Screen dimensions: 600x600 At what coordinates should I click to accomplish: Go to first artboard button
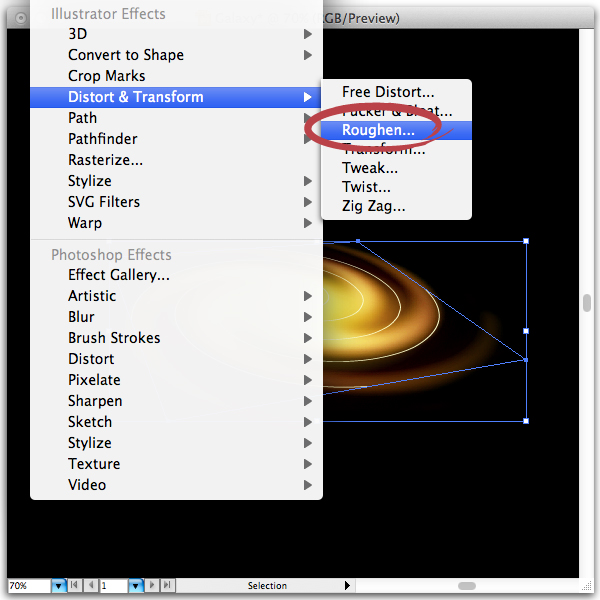click(75, 585)
